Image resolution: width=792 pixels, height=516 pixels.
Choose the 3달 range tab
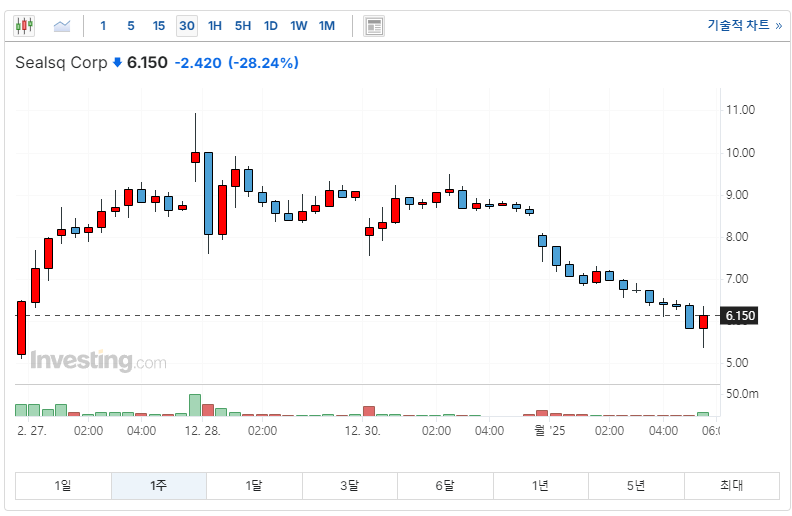click(x=350, y=486)
